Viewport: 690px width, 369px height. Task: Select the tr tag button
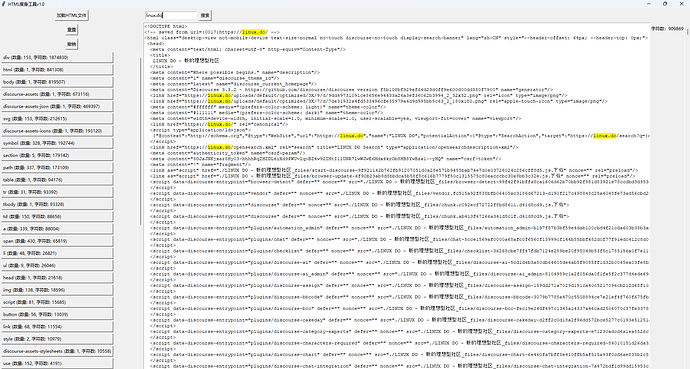pos(57,192)
